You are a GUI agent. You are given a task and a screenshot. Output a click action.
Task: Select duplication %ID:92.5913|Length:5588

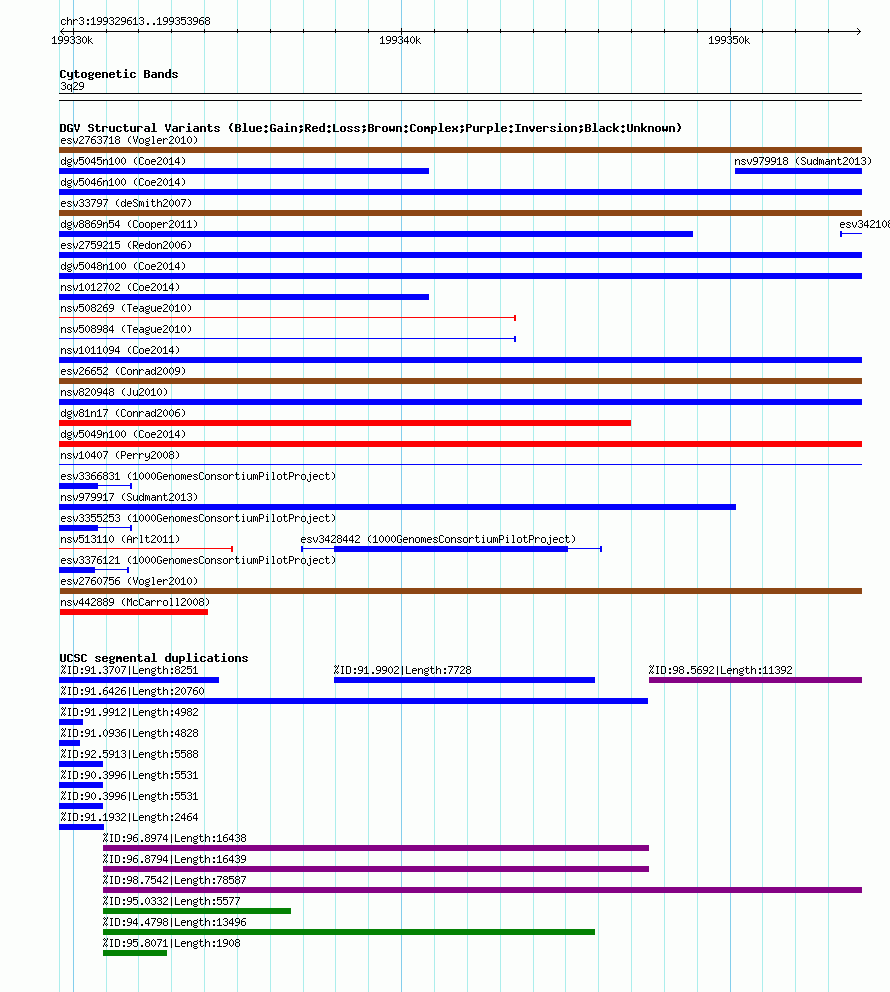(129, 754)
